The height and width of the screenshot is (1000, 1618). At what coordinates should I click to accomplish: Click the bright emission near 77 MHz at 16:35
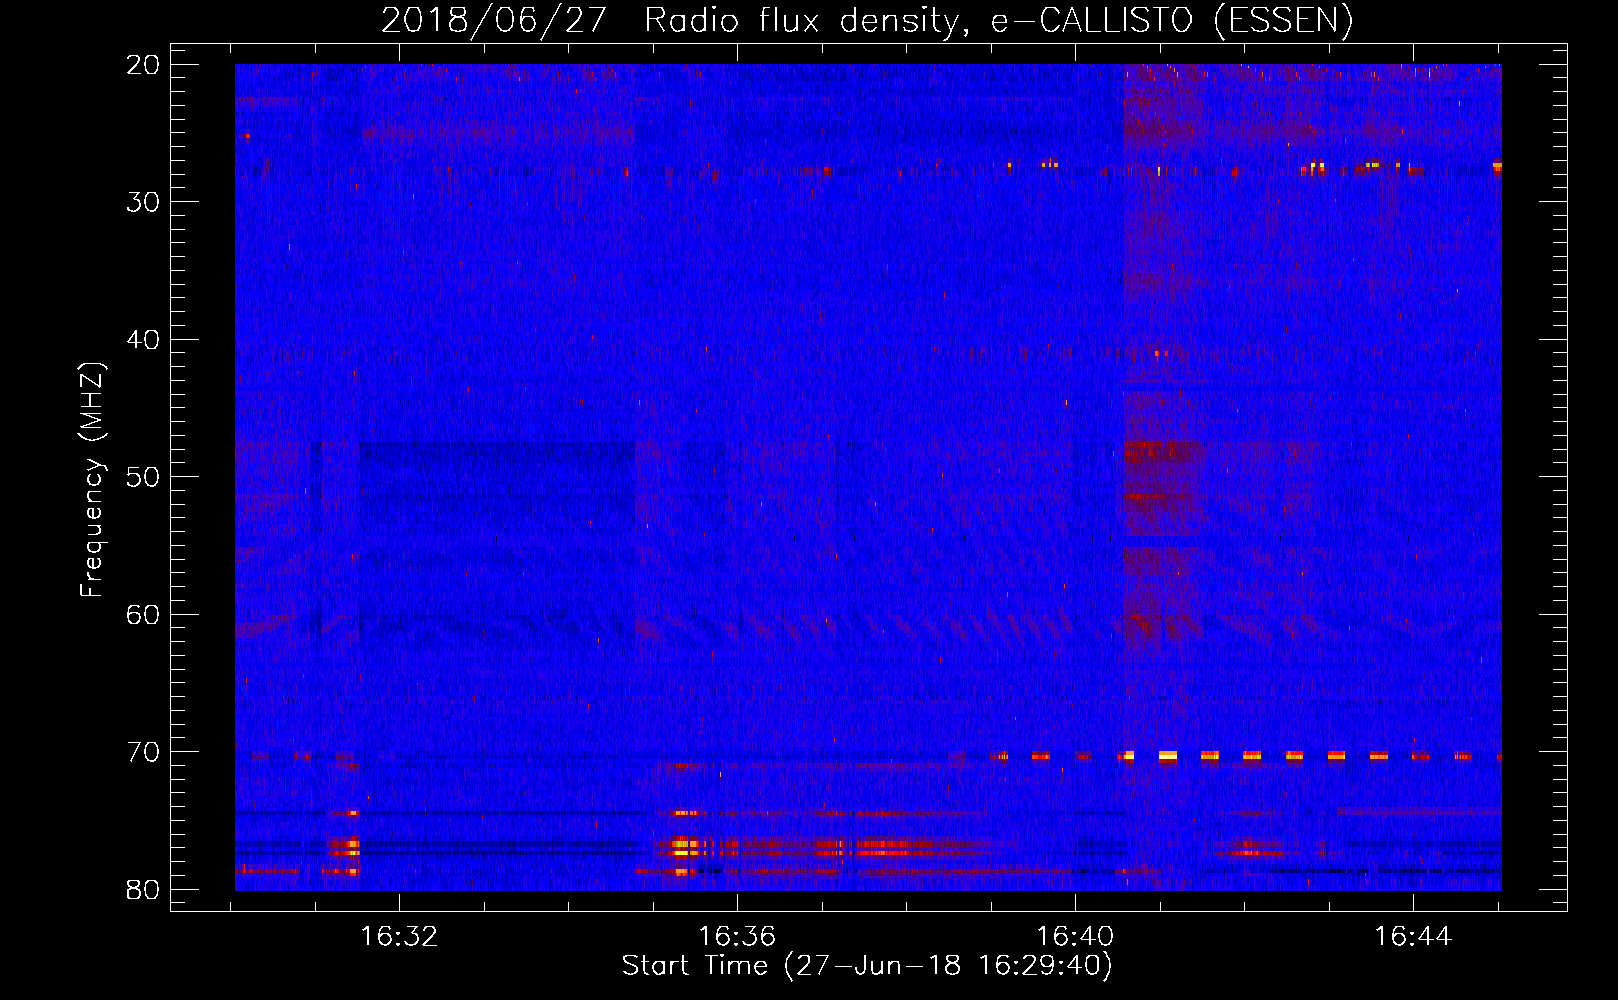(685, 848)
